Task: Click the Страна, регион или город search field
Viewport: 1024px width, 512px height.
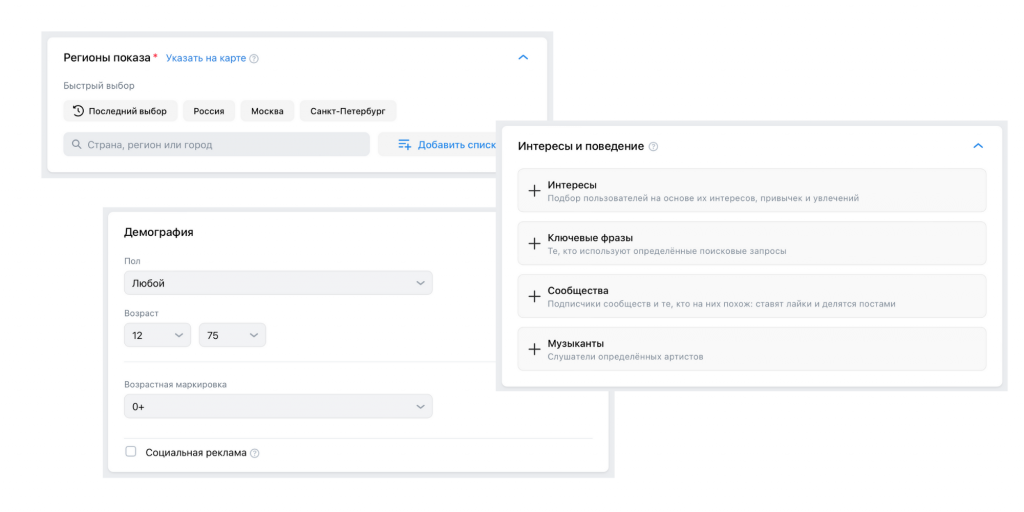Action: pos(216,144)
